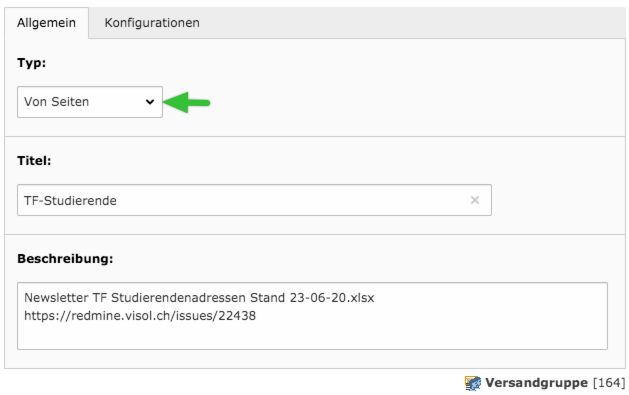This screenshot has width=629, height=395.
Task: Click empty tab bar area beside Konfigurationen
Action: (417, 23)
